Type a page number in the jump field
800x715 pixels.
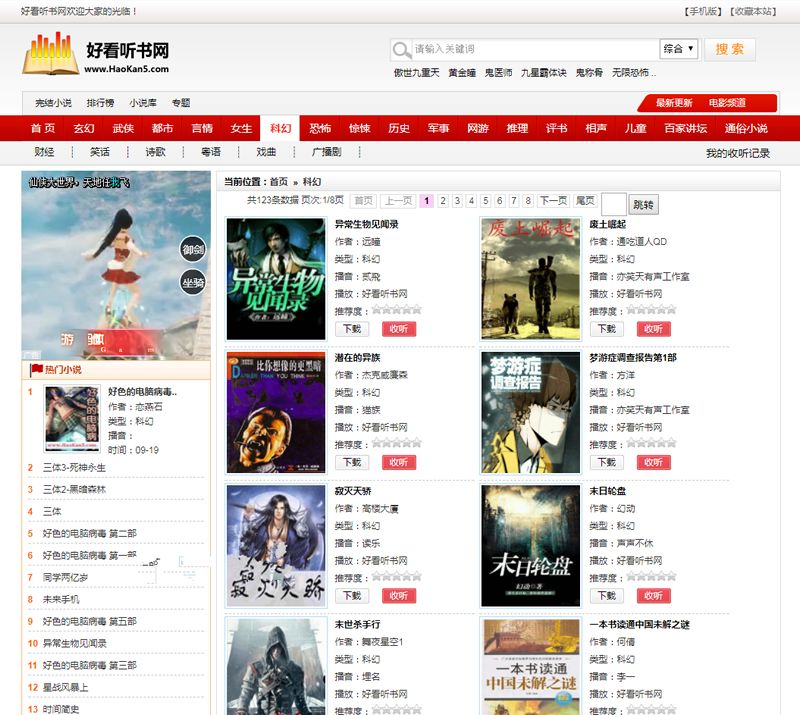(613, 203)
